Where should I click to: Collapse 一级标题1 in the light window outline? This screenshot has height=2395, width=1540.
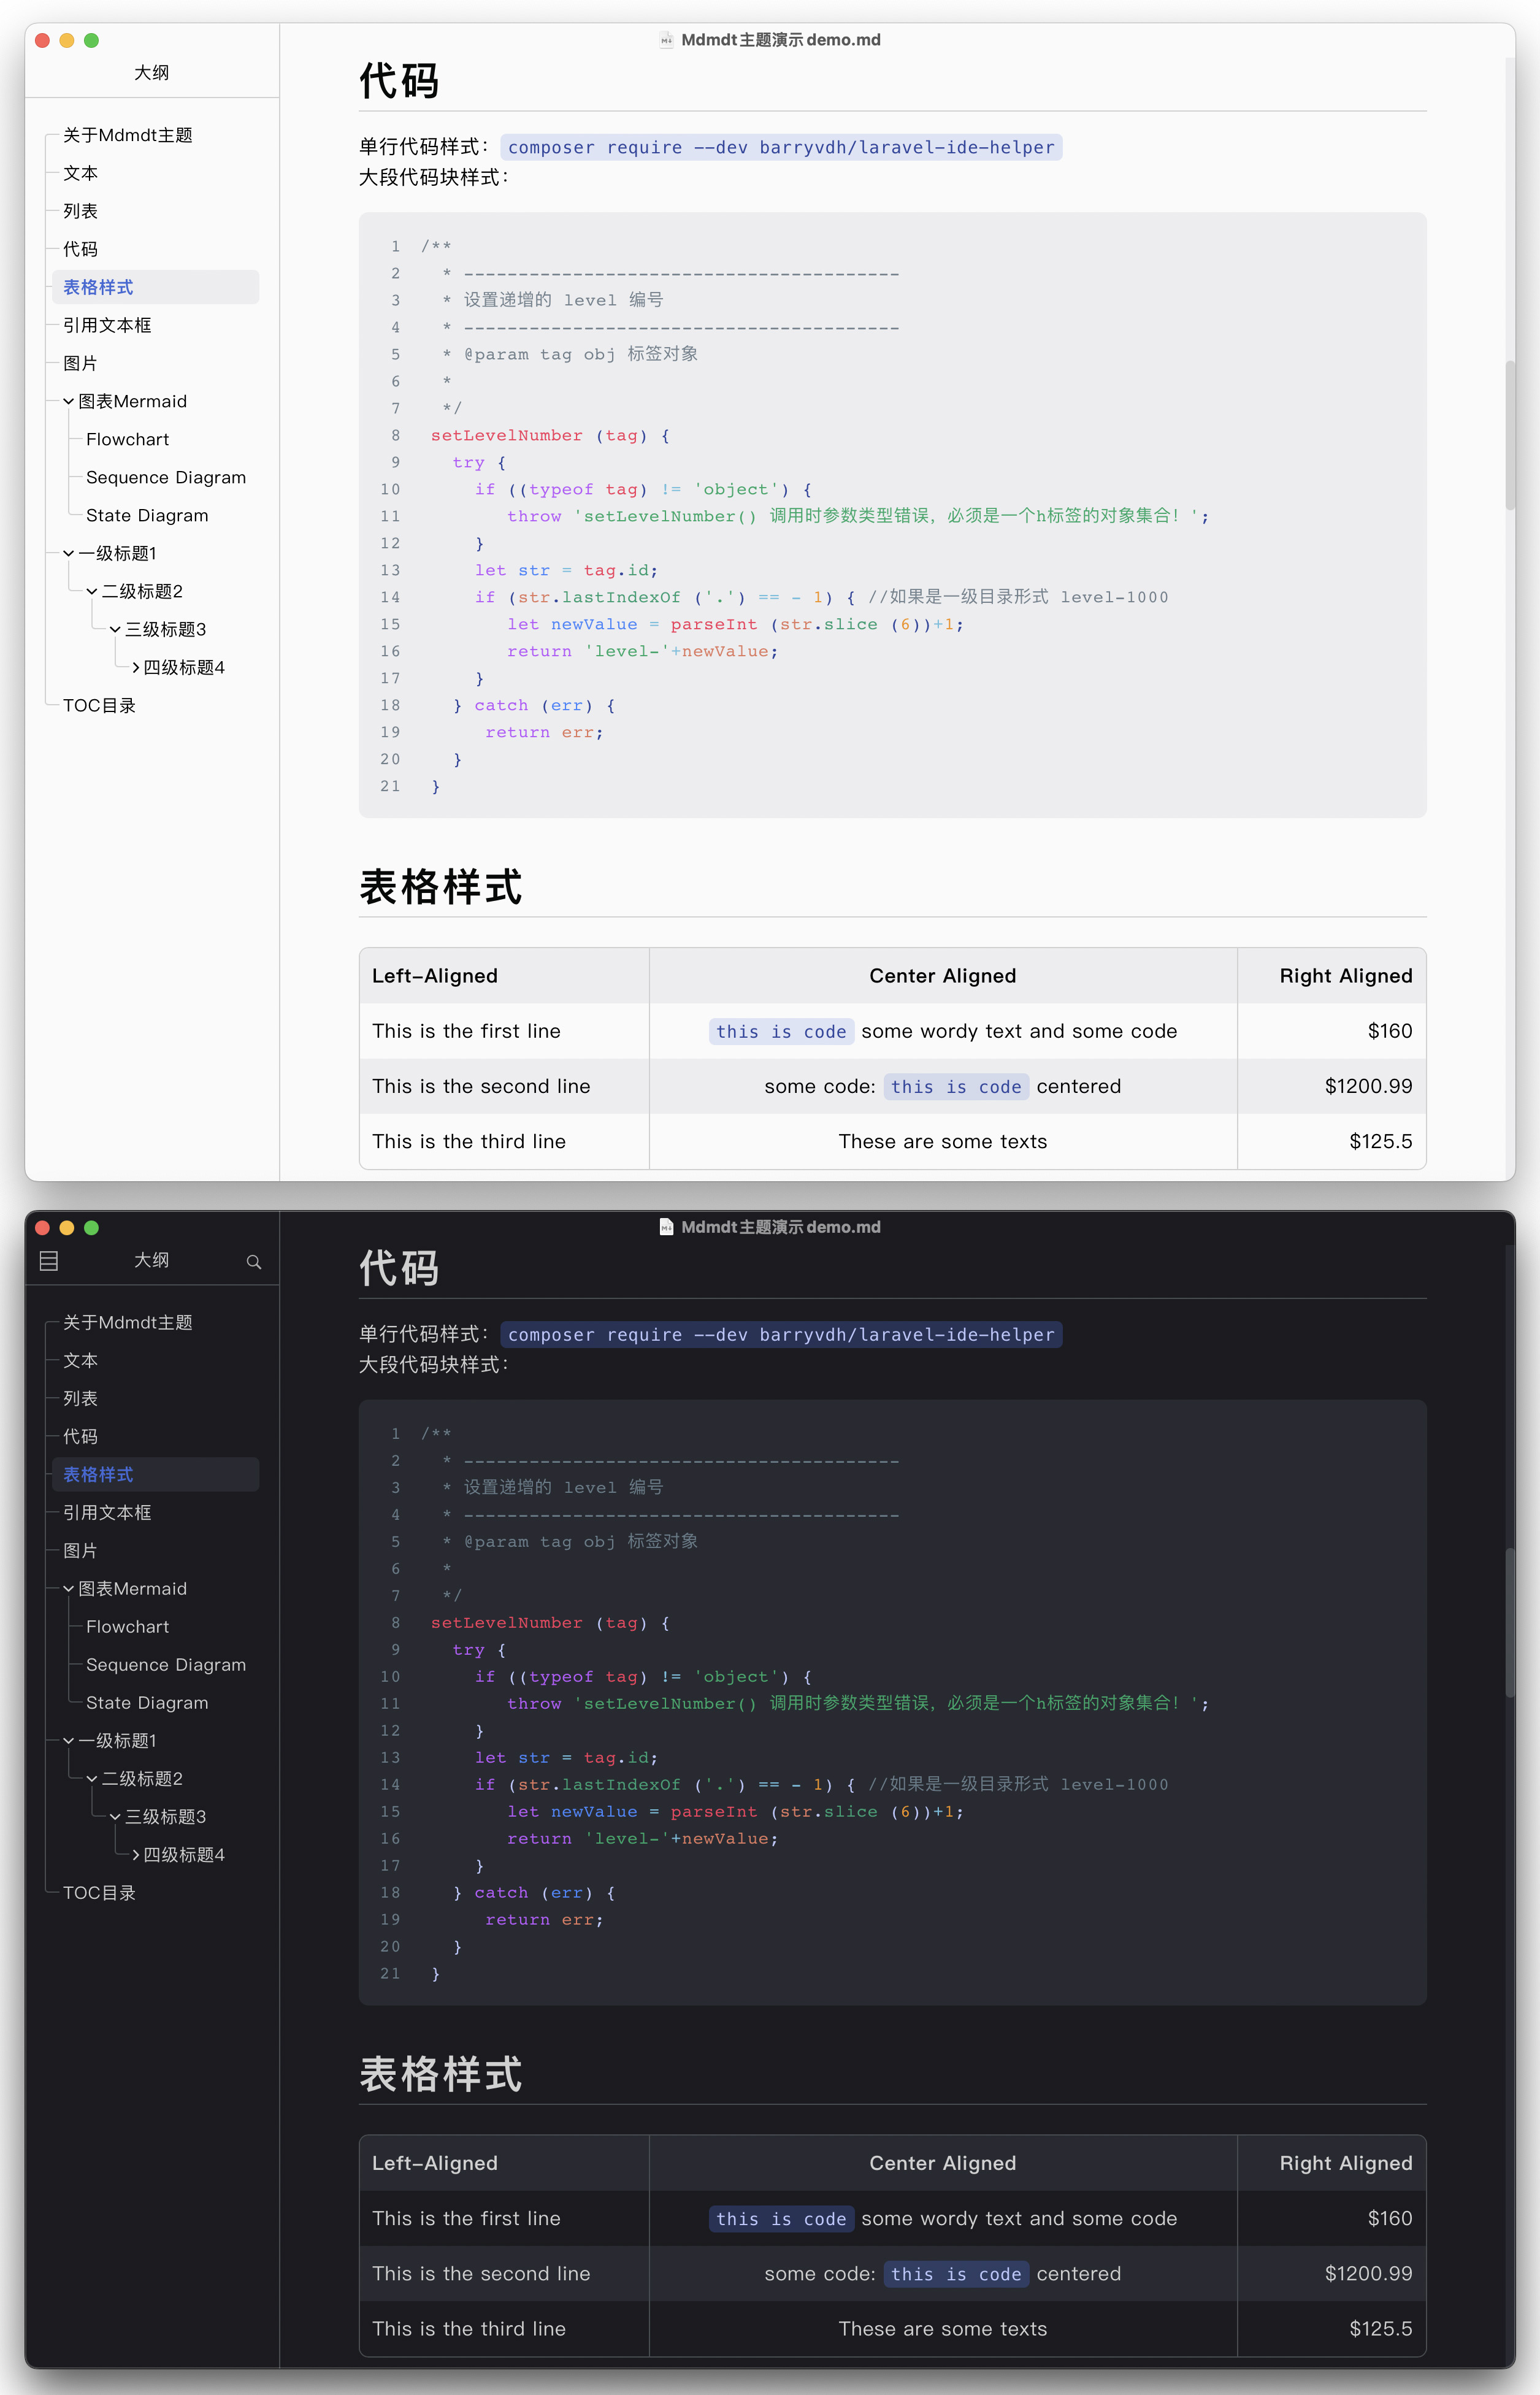point(68,554)
